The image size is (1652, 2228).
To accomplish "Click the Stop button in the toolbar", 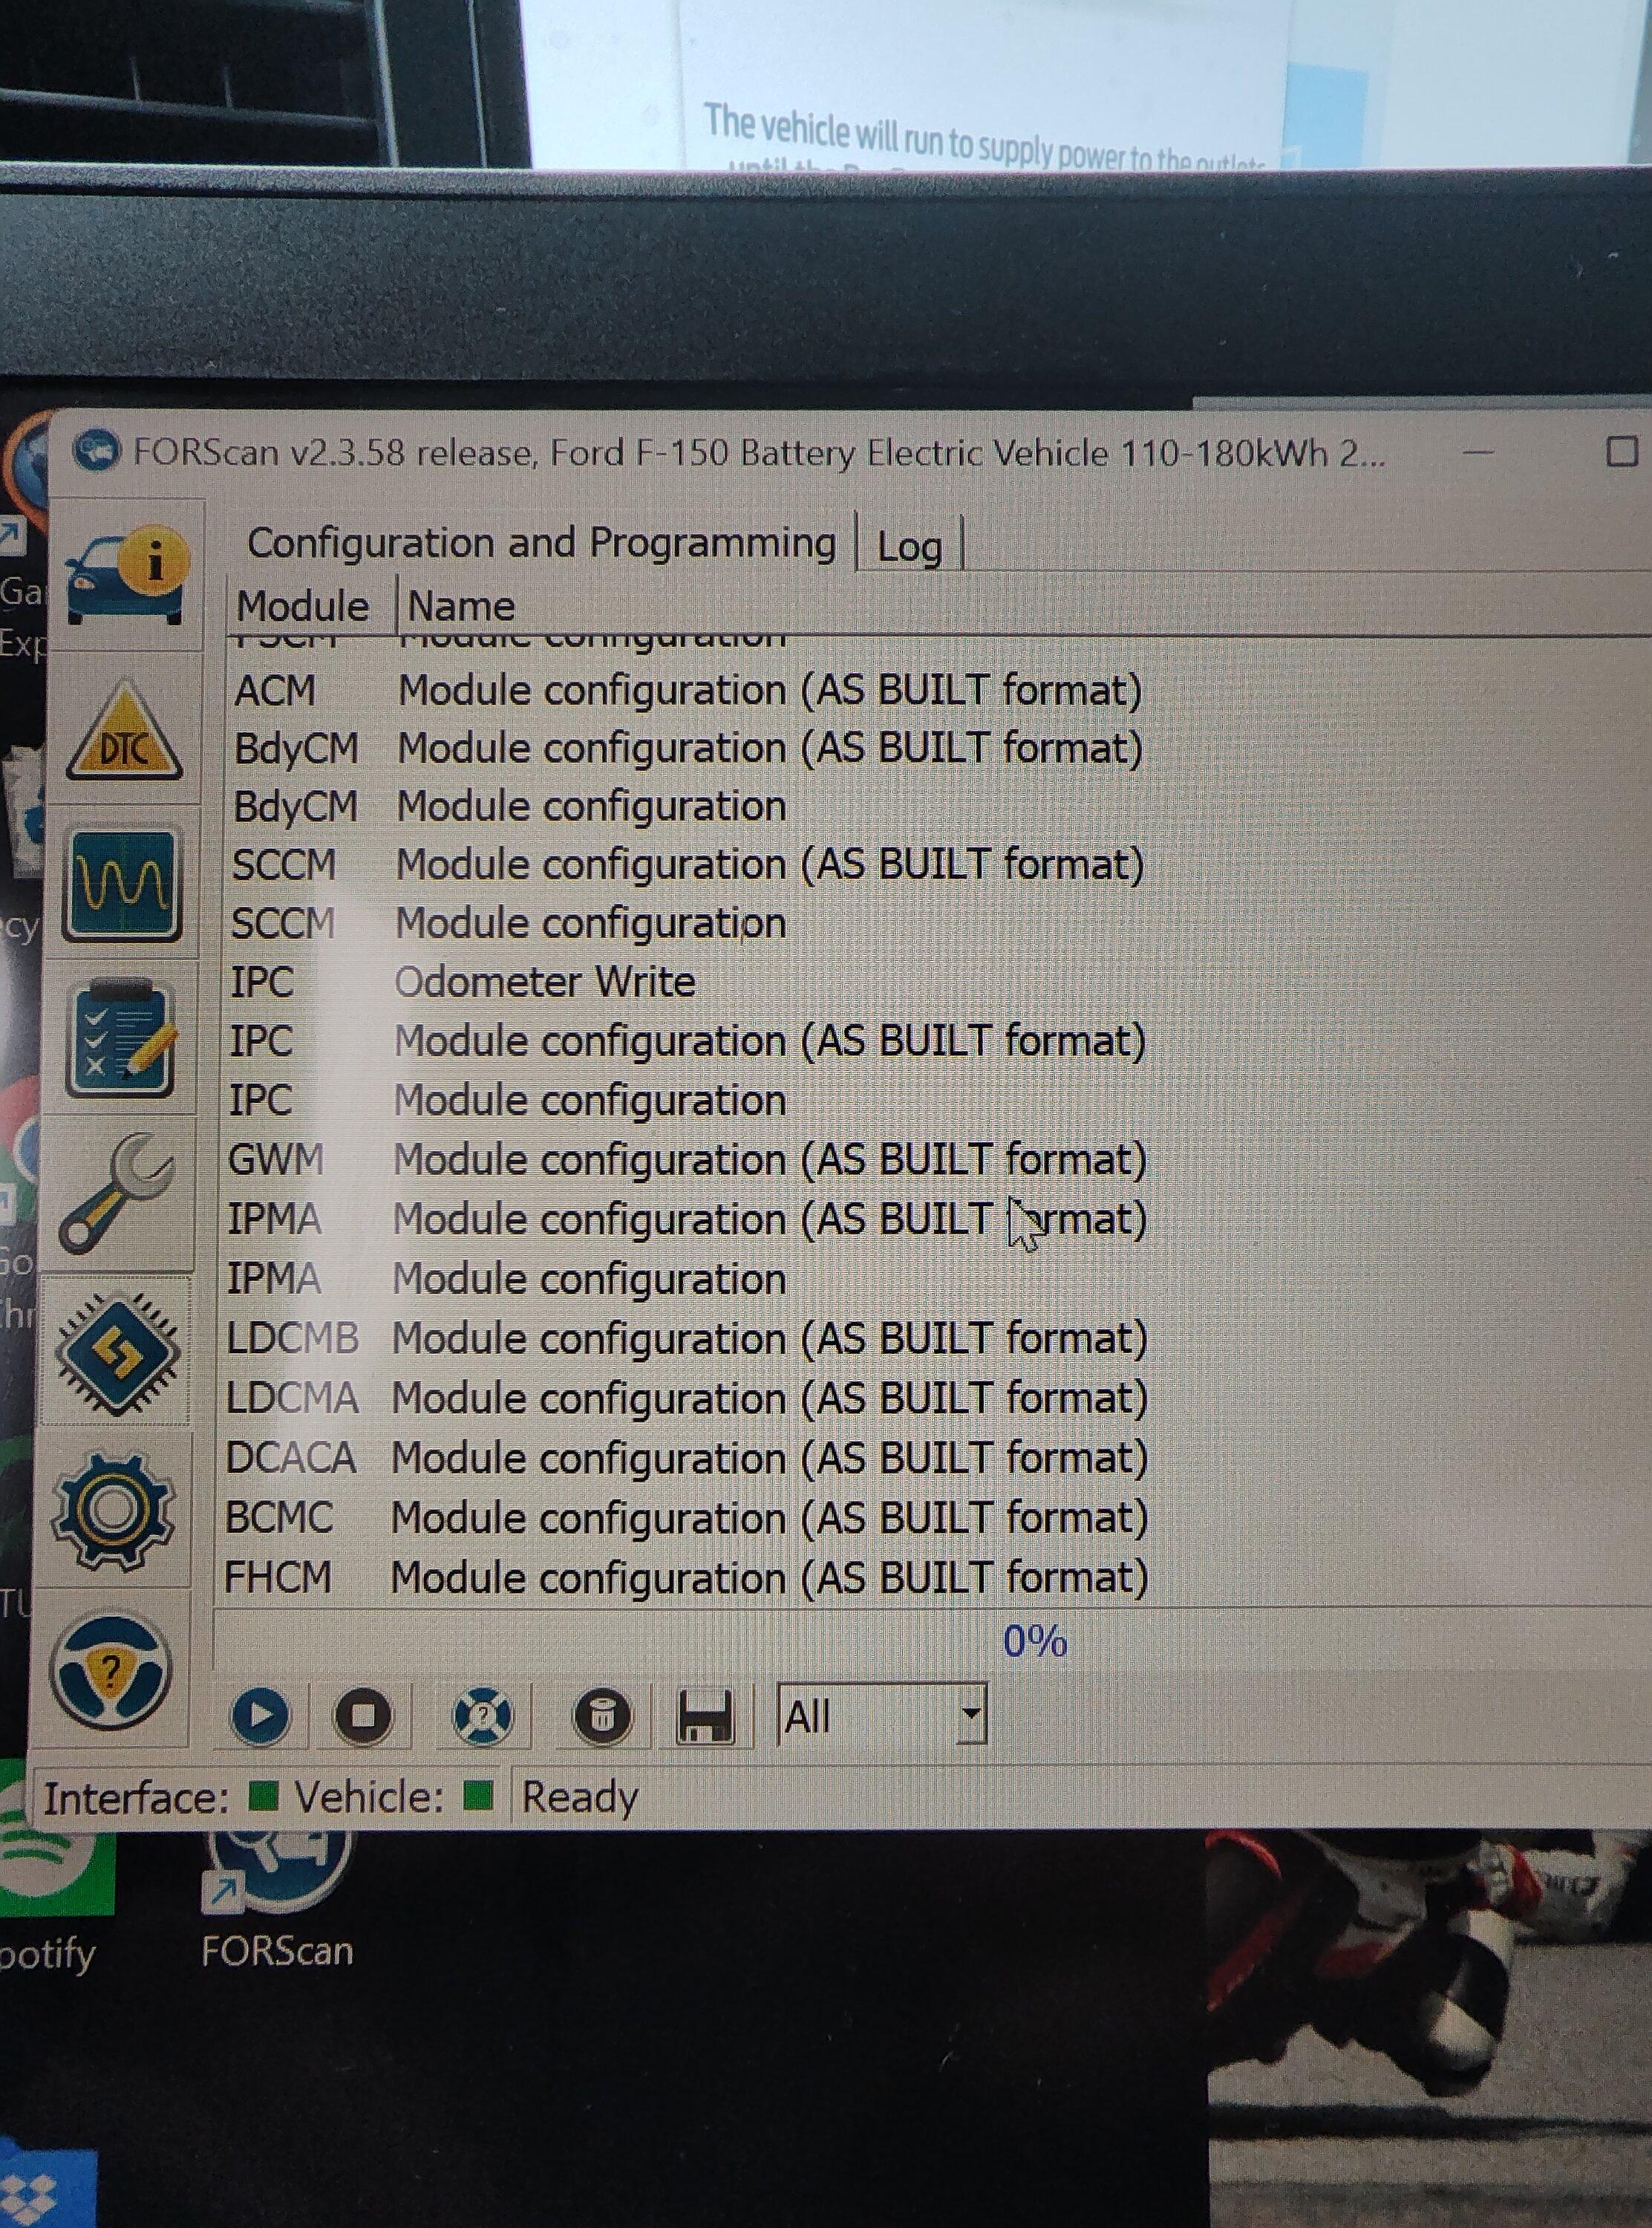I will (363, 1716).
